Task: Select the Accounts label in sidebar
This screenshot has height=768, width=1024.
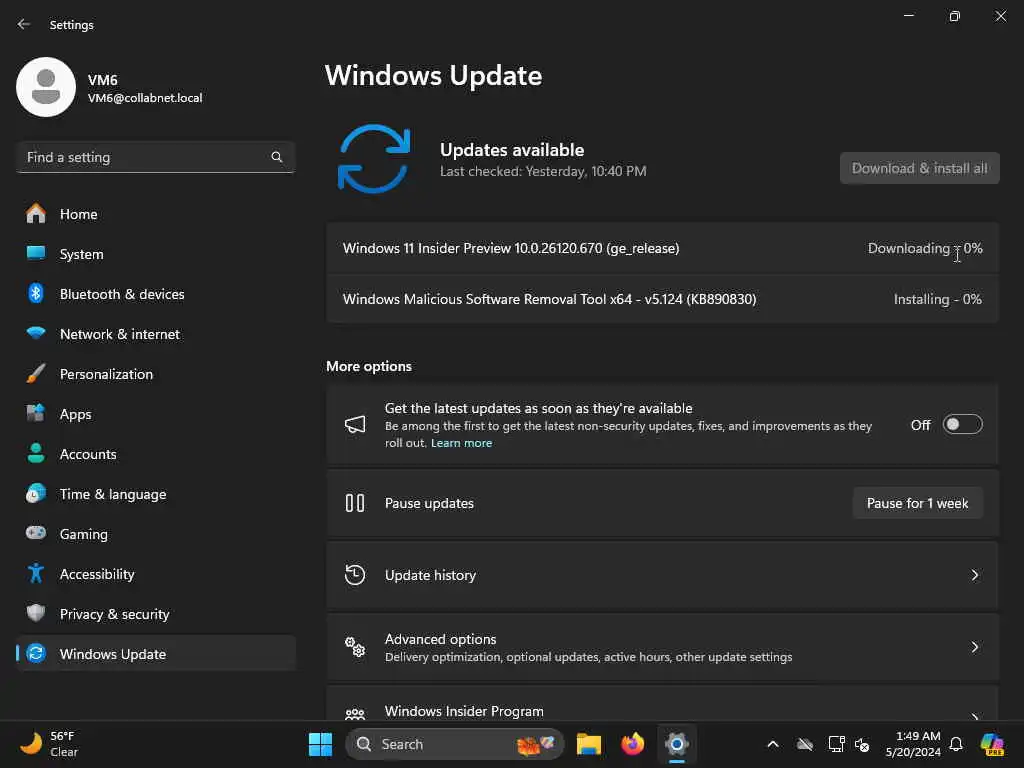Action: click(x=88, y=454)
